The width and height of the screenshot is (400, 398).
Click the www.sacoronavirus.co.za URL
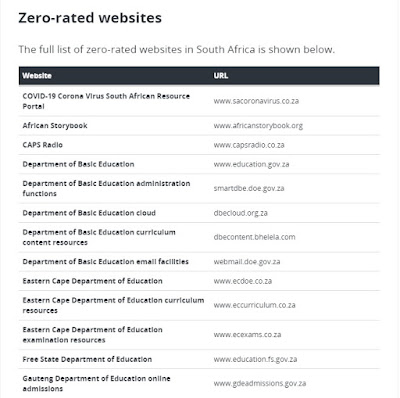(256, 101)
